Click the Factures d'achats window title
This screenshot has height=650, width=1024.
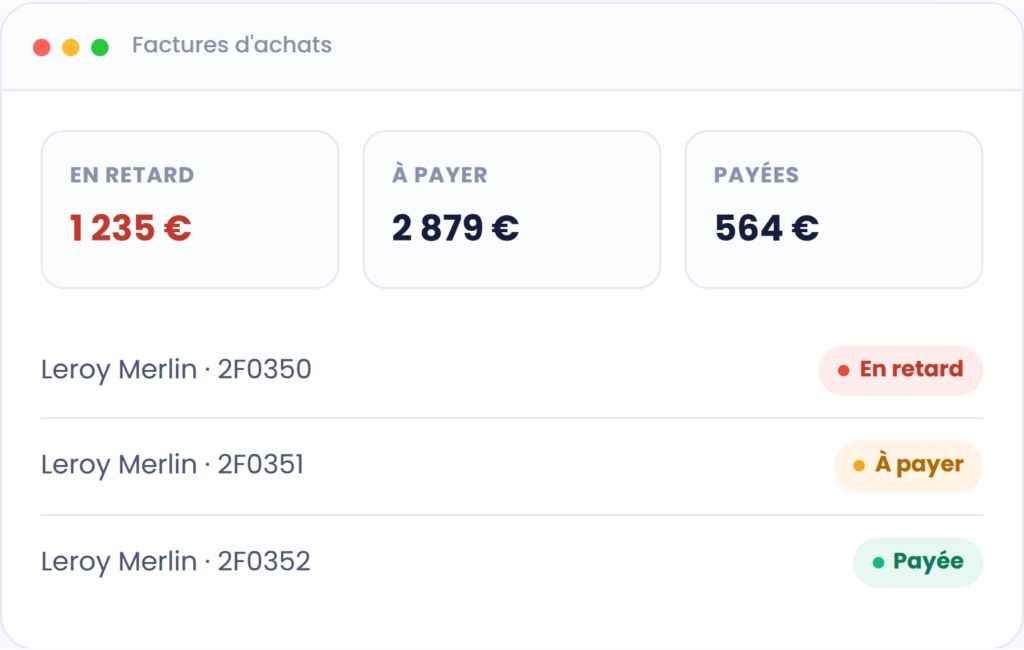[232, 45]
